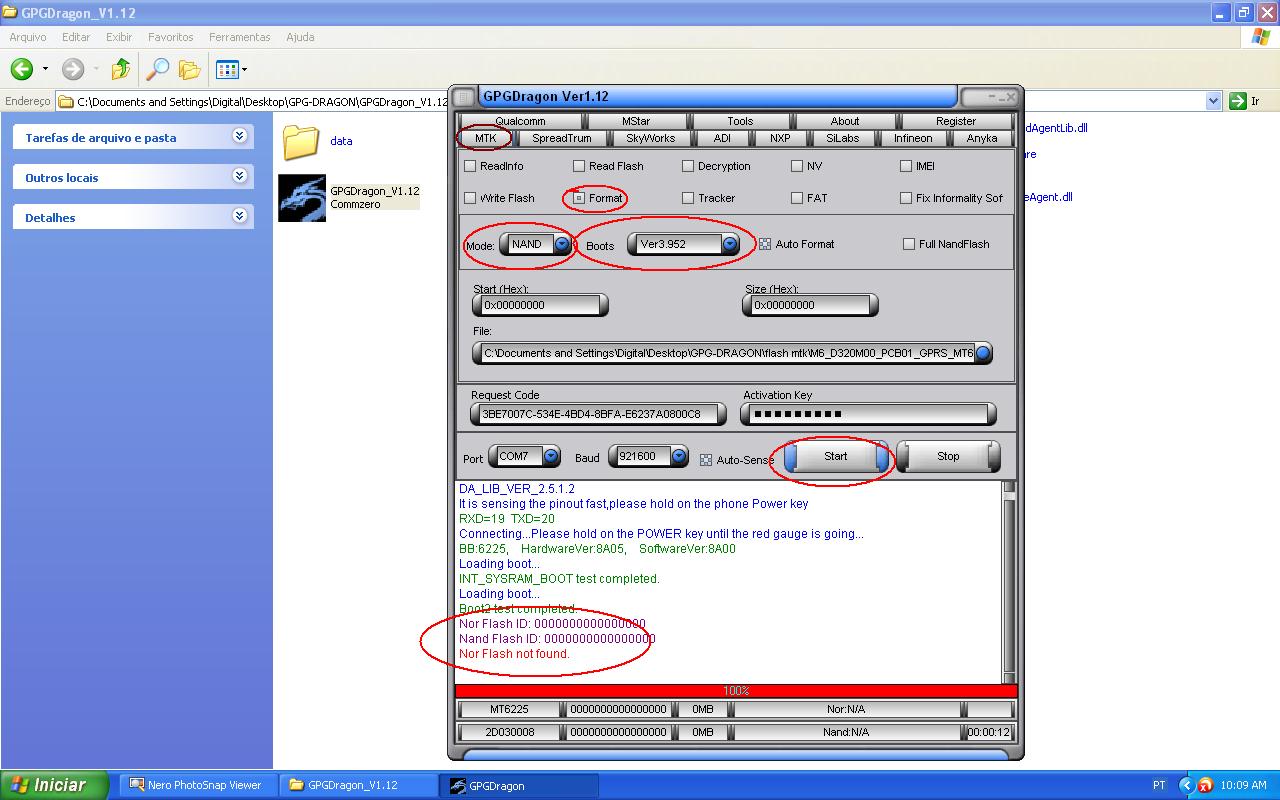Enable the IMEI checkbox

coord(906,166)
